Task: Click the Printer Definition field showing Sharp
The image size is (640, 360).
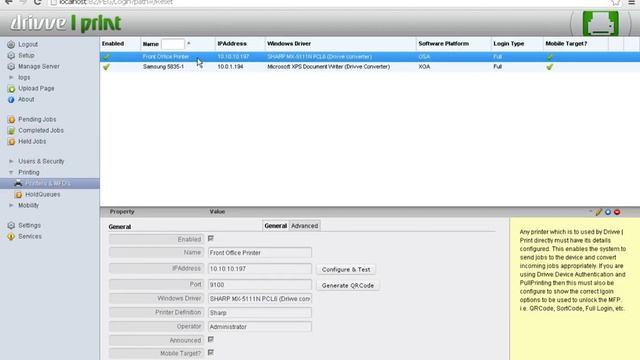Action: pos(260,313)
